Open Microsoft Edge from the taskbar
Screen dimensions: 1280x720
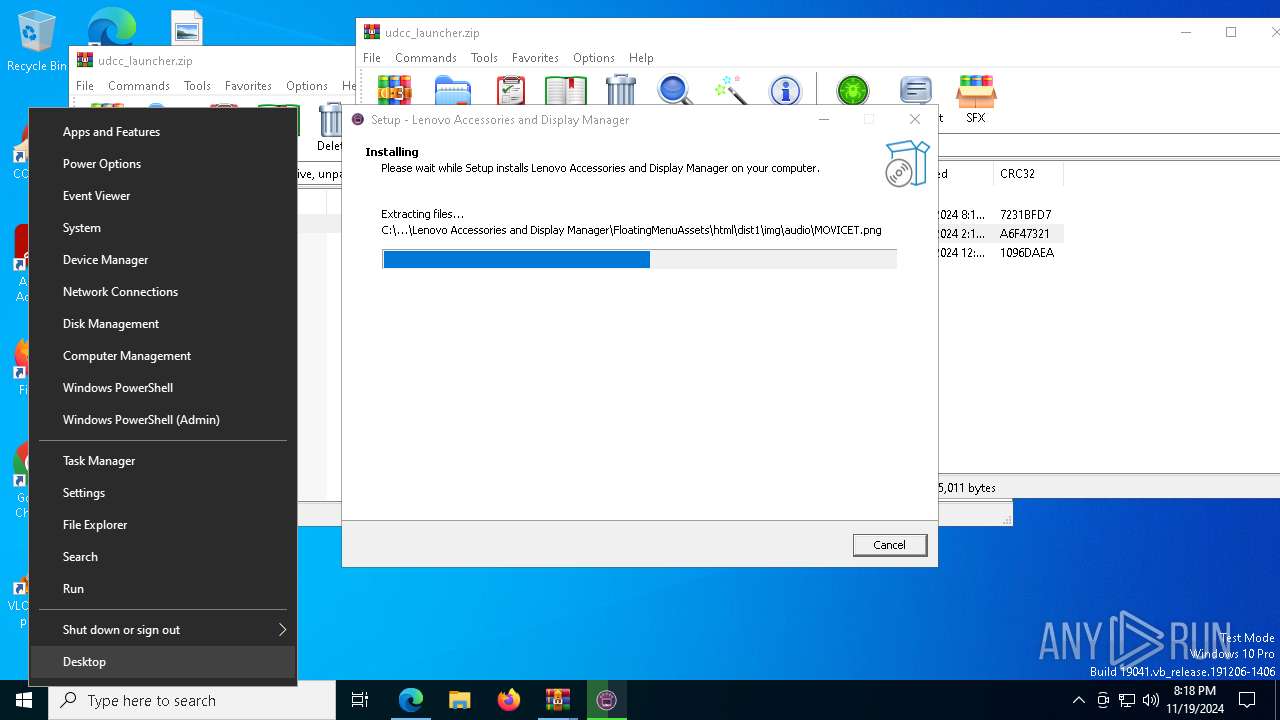point(411,700)
